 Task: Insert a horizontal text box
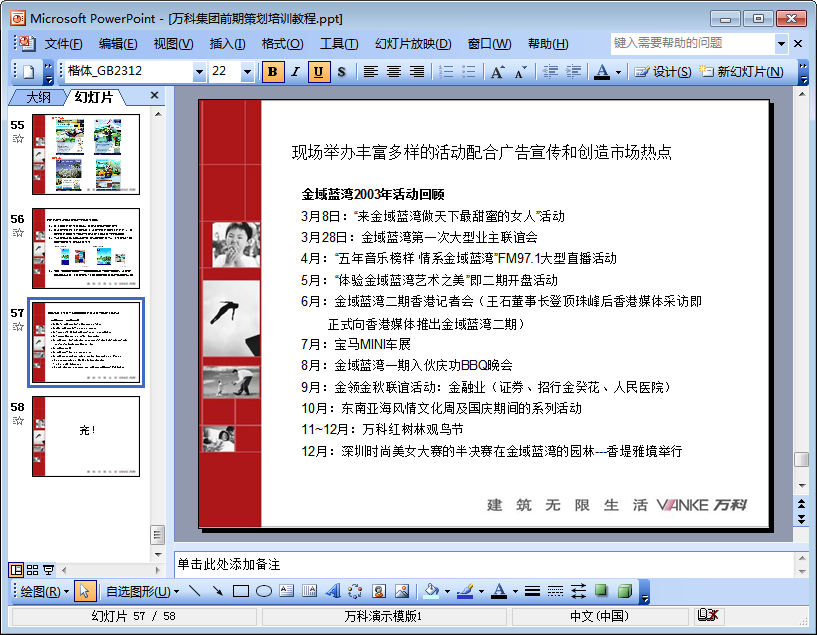[x=287, y=591]
